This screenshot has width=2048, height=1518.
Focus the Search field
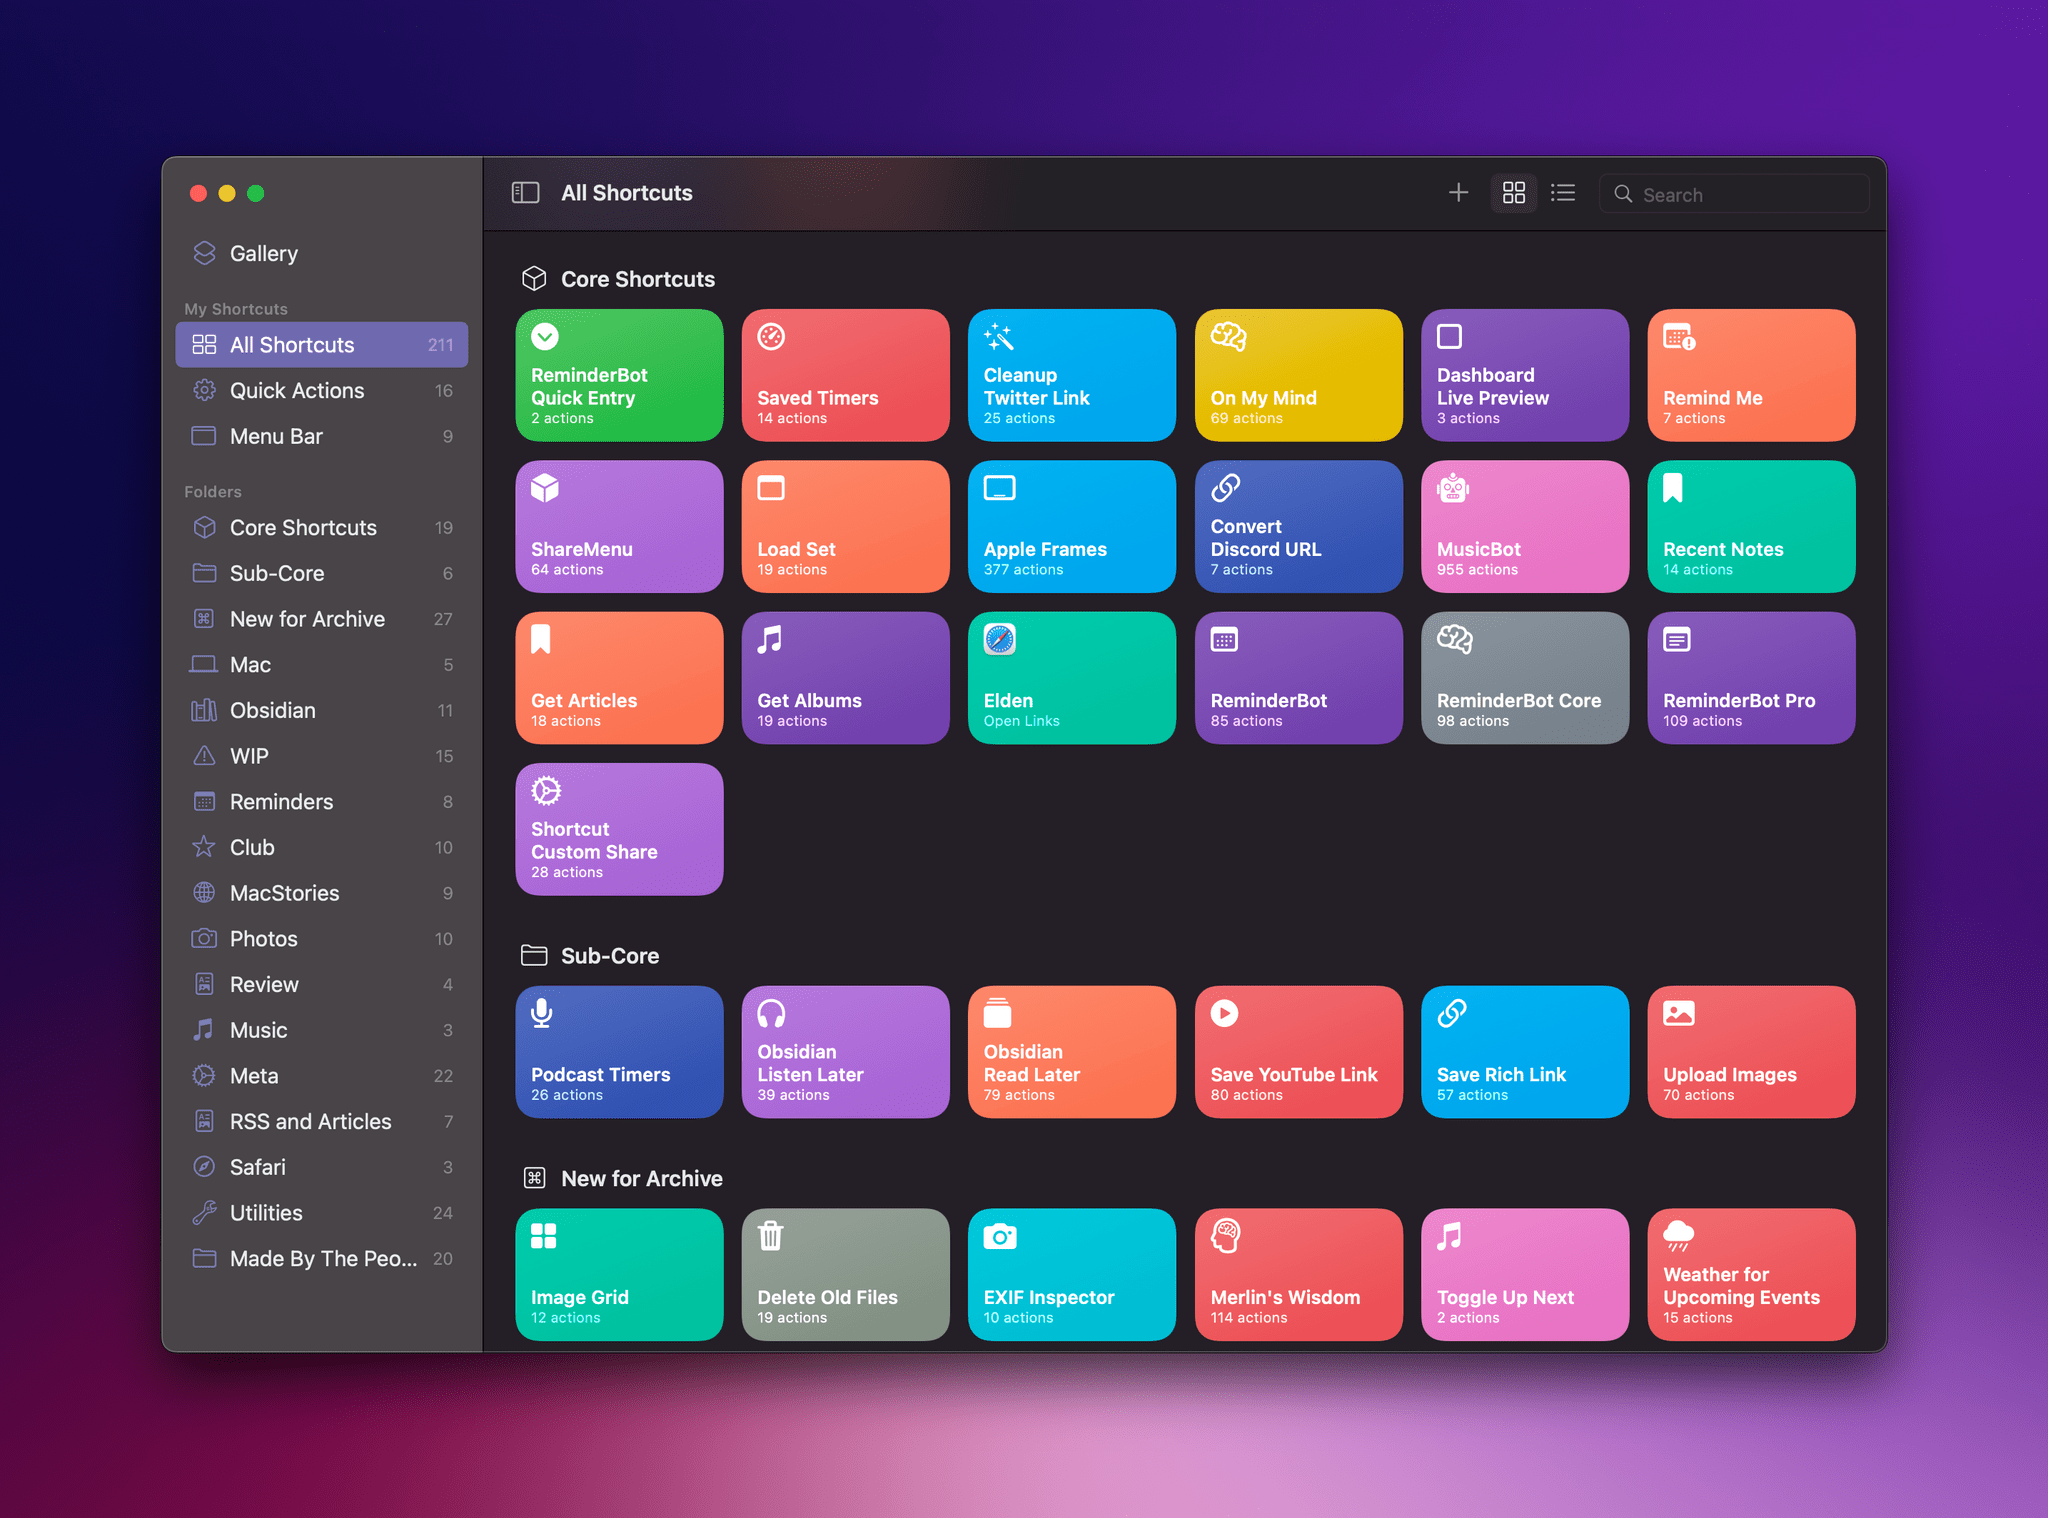point(1734,194)
